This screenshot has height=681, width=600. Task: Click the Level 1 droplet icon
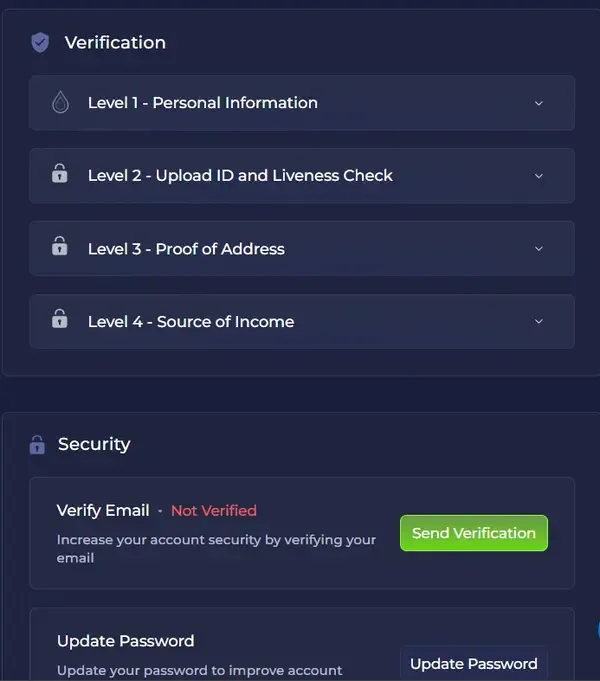point(60,103)
